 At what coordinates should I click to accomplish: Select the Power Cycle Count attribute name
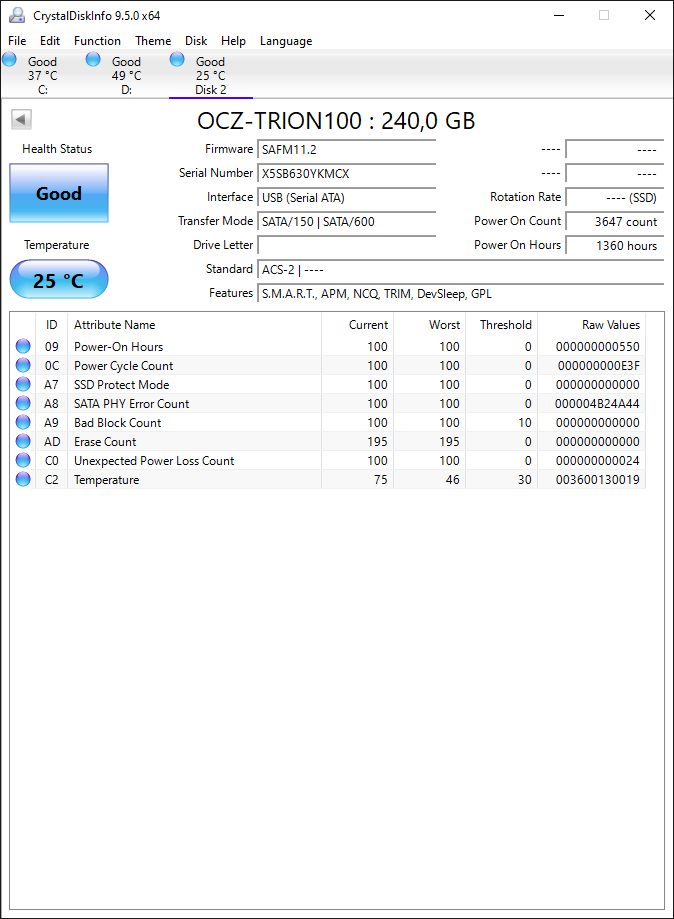tap(123, 366)
